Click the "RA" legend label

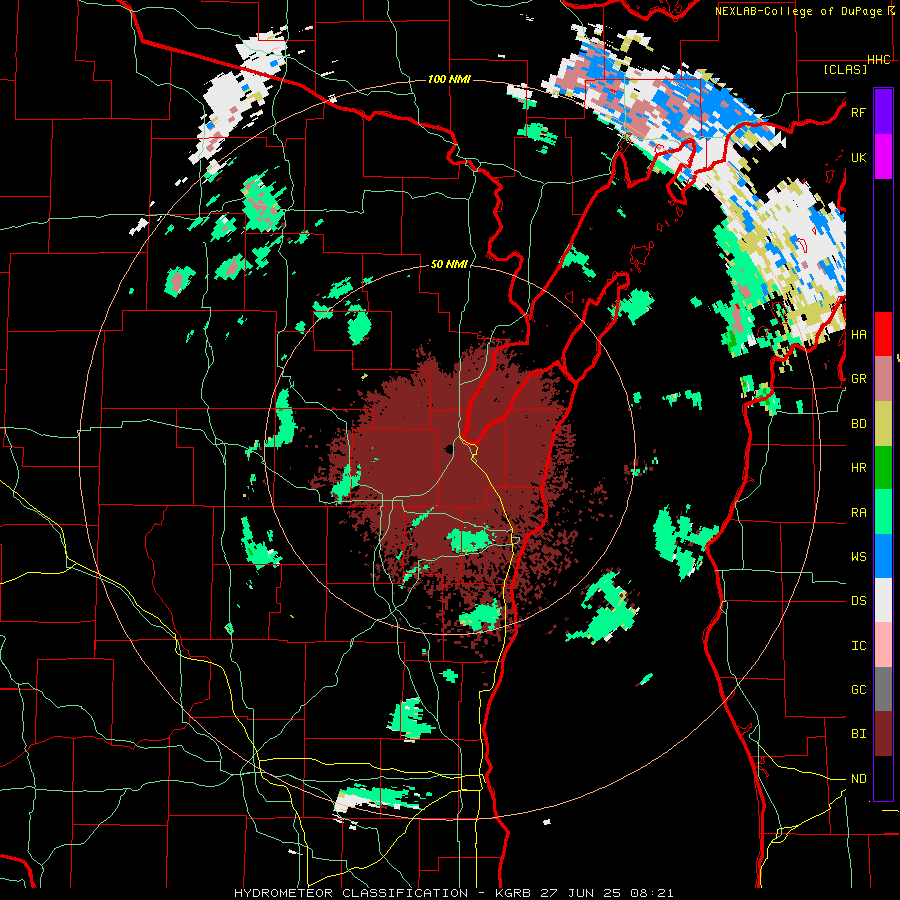(858, 513)
